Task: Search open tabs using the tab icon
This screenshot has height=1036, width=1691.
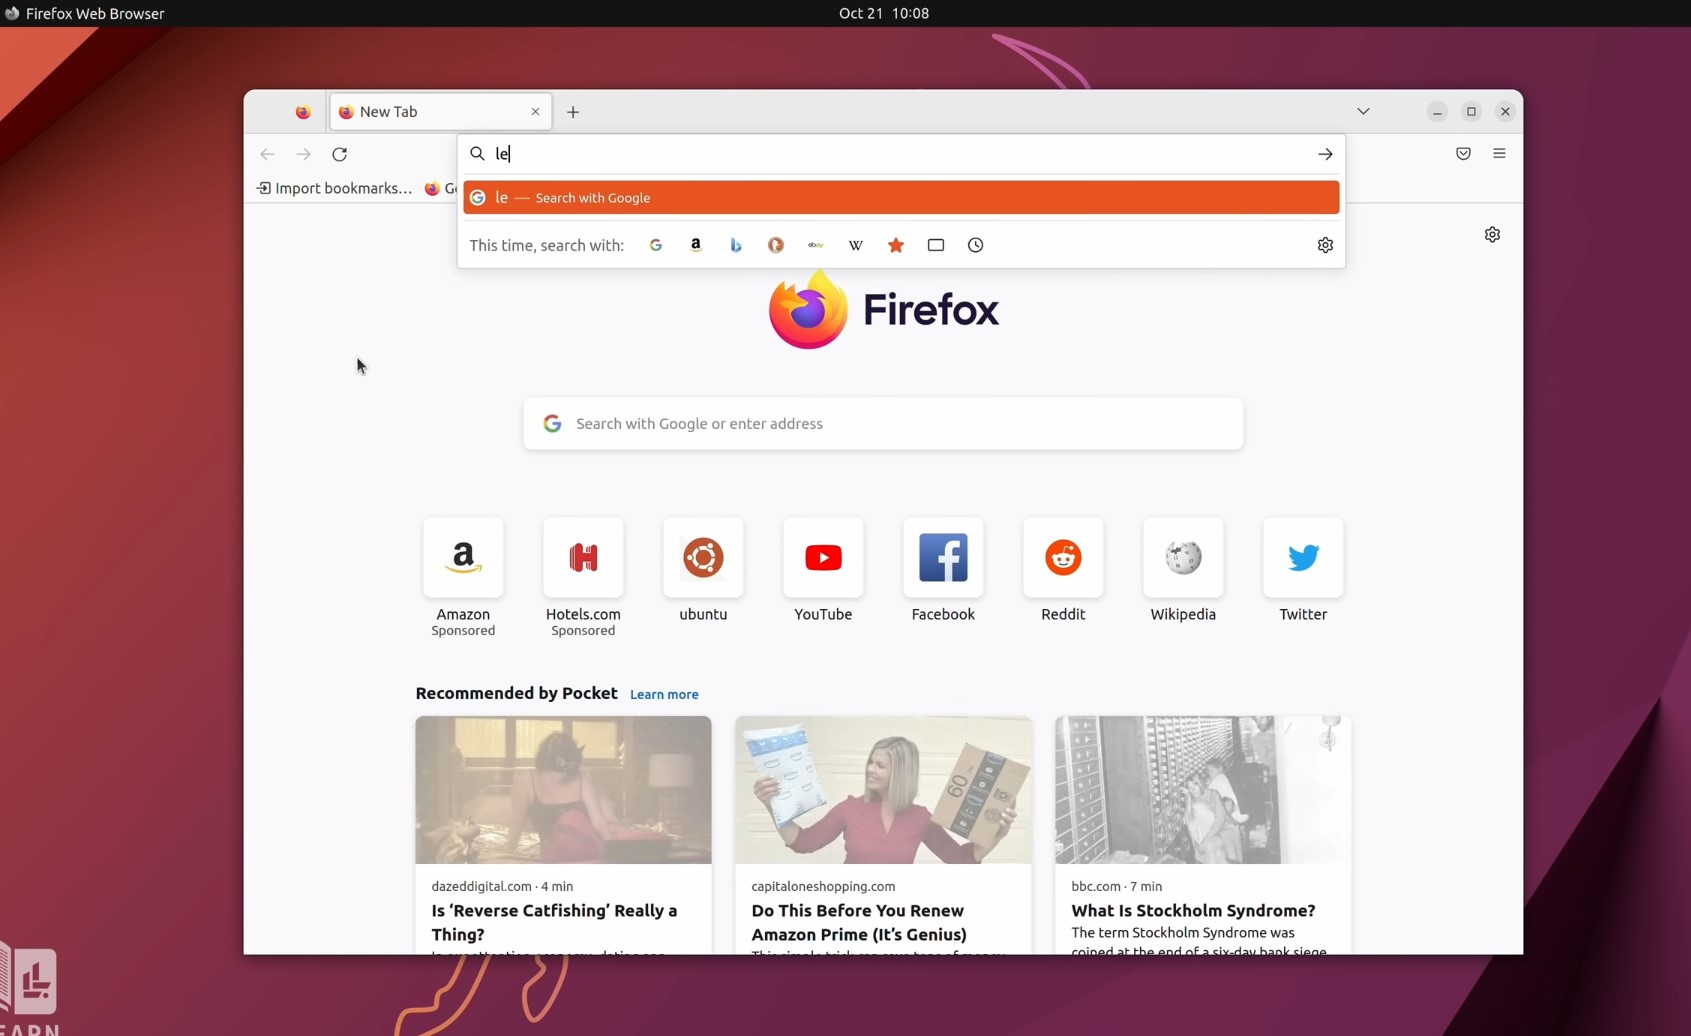Action: click(x=936, y=245)
